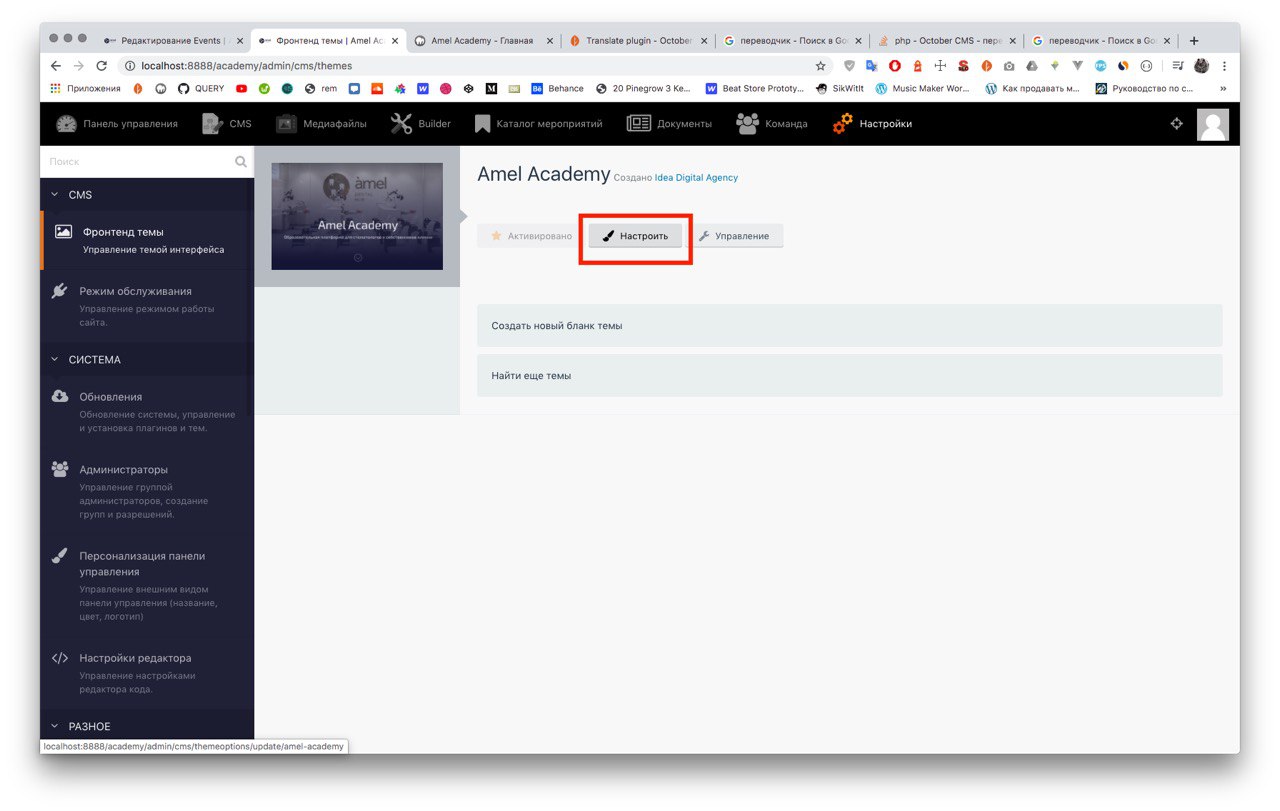Viewport: 1280px width, 811px height.
Task: Click the Активировано star button
Action: coord(530,236)
